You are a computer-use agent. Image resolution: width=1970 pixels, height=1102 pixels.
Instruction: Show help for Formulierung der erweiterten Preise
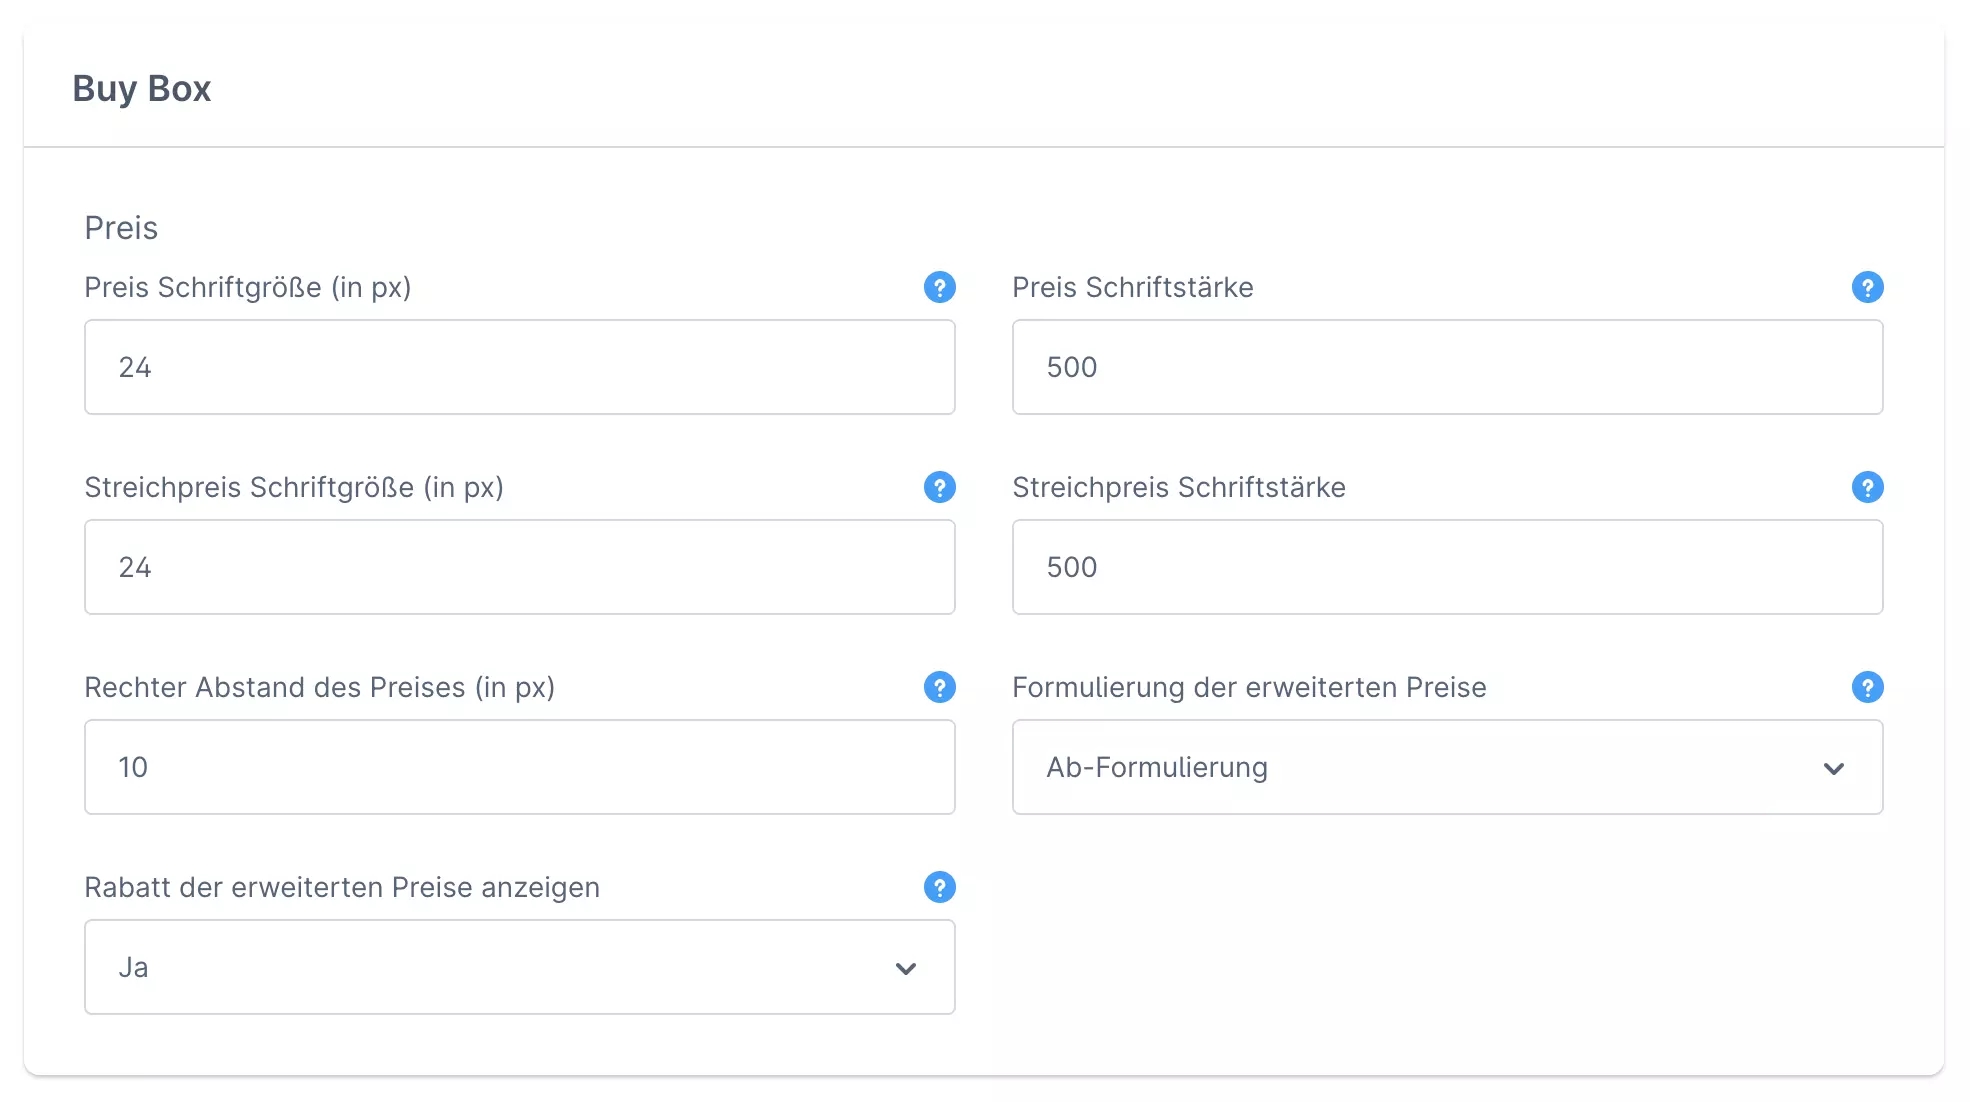click(1867, 687)
